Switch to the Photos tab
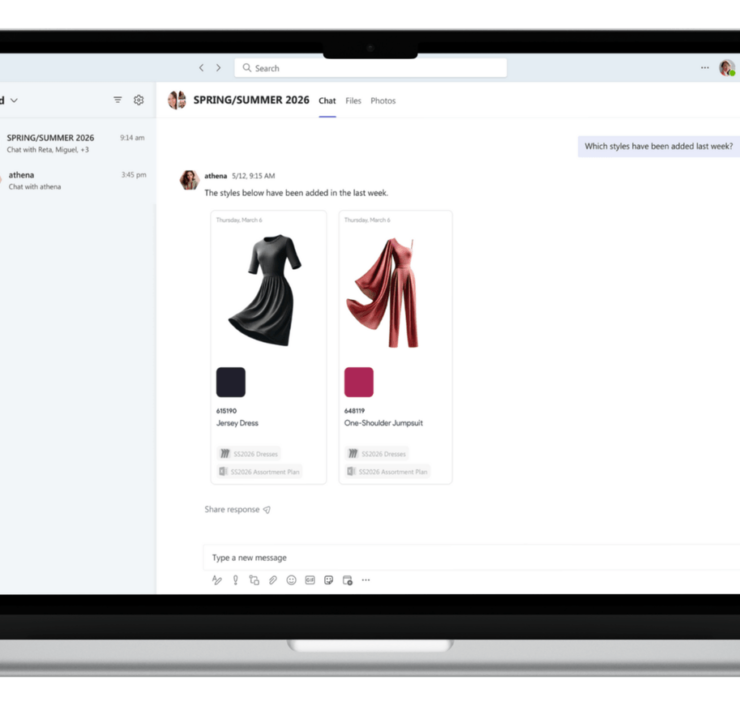The width and height of the screenshot is (740, 710). click(x=383, y=101)
